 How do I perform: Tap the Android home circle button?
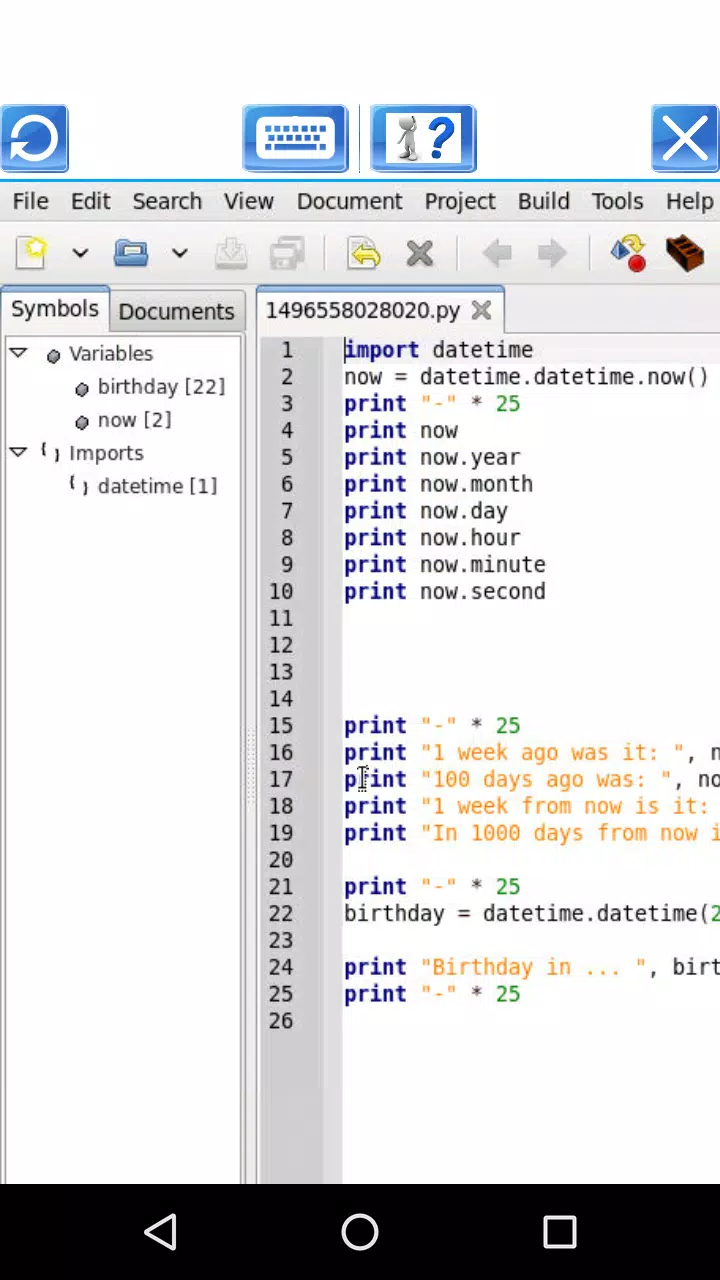coord(360,1232)
